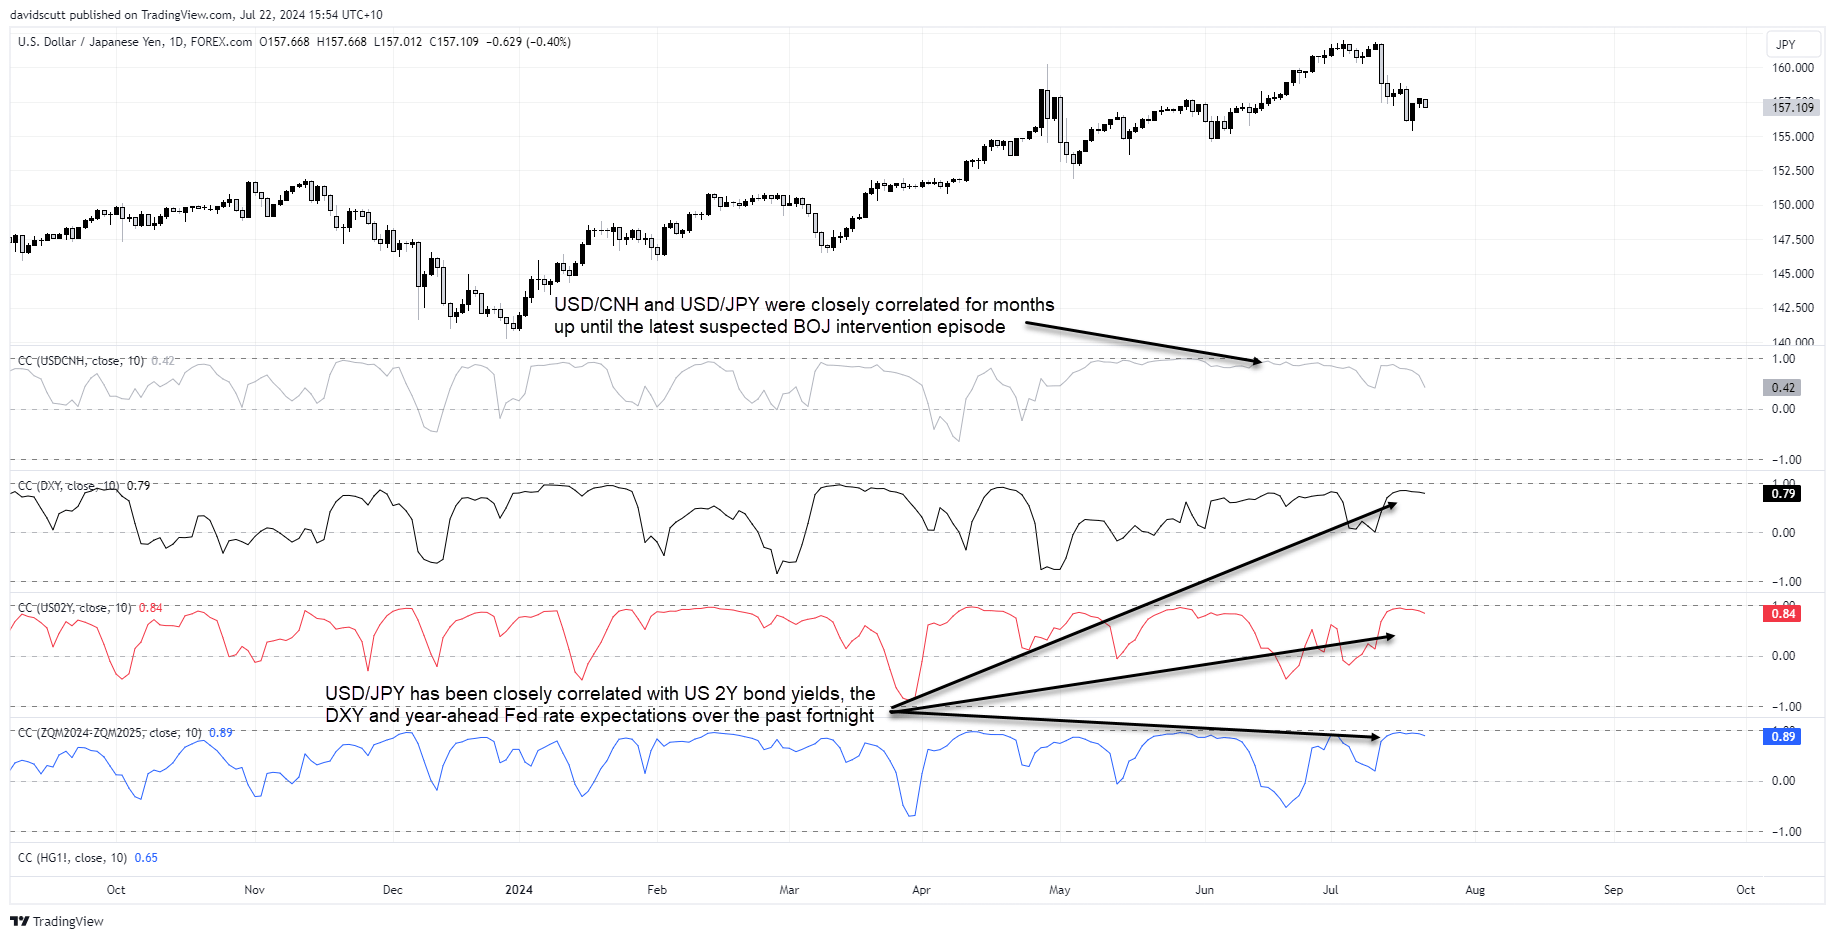Click the 145.000 price axis label
The image size is (1835, 939).
pos(1792,274)
